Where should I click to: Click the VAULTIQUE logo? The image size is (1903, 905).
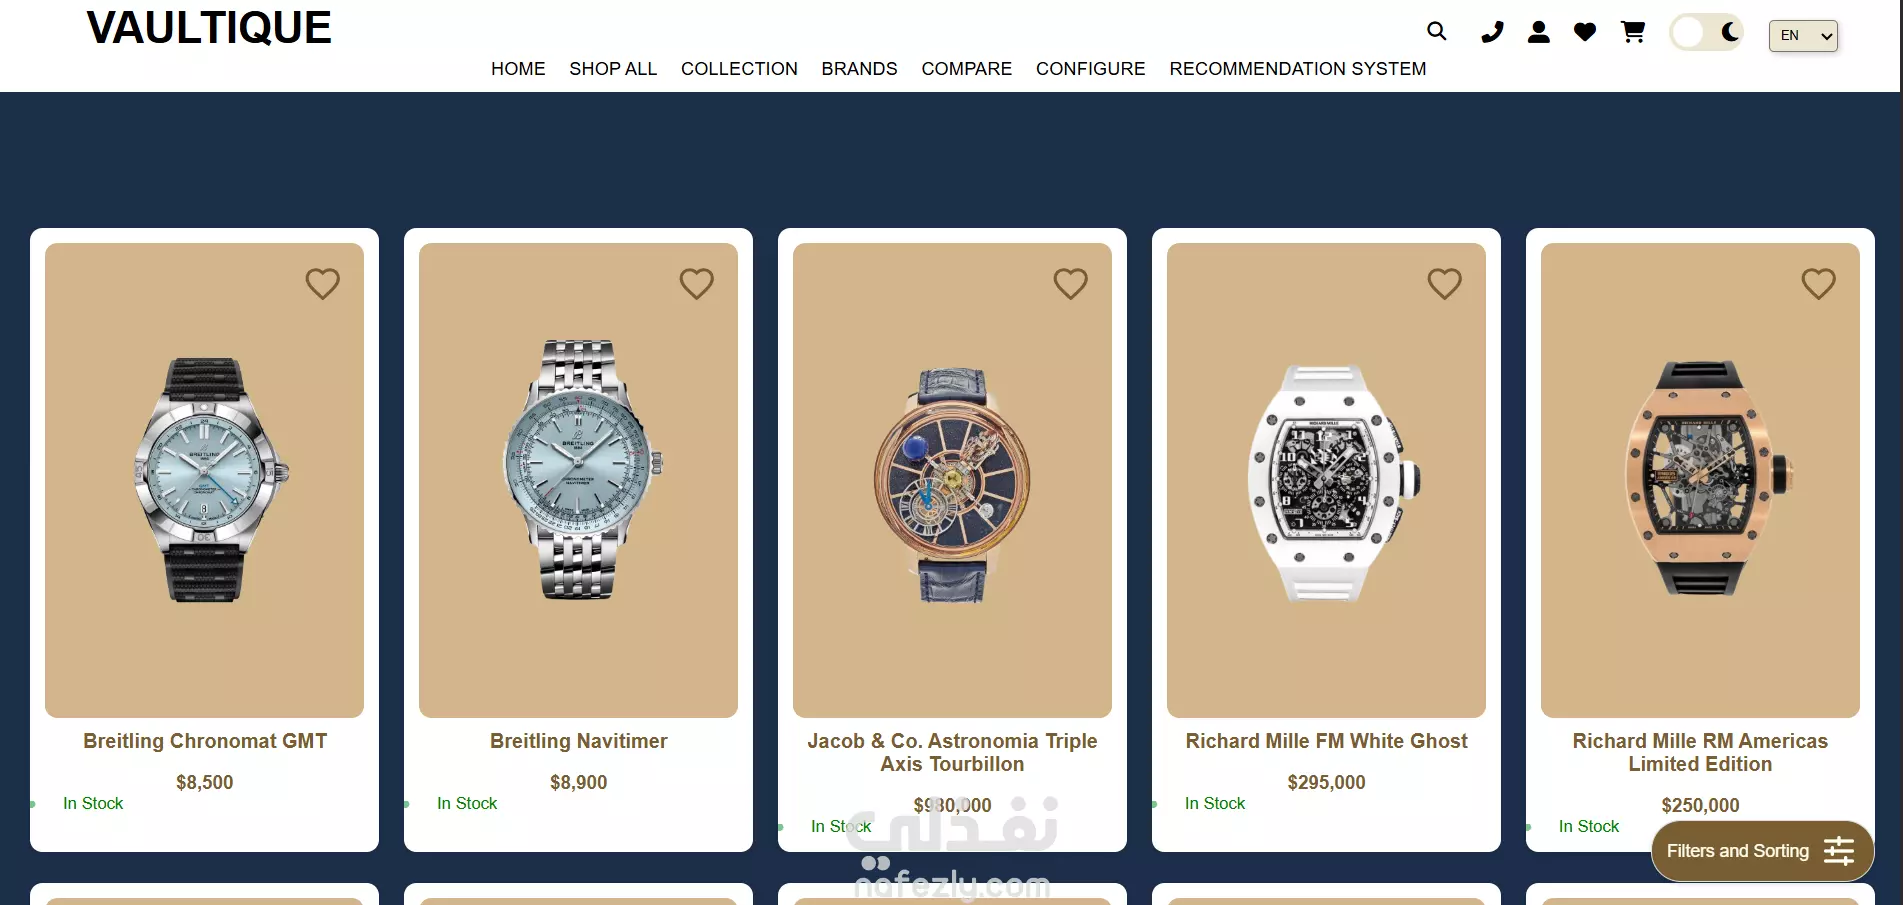point(209,28)
